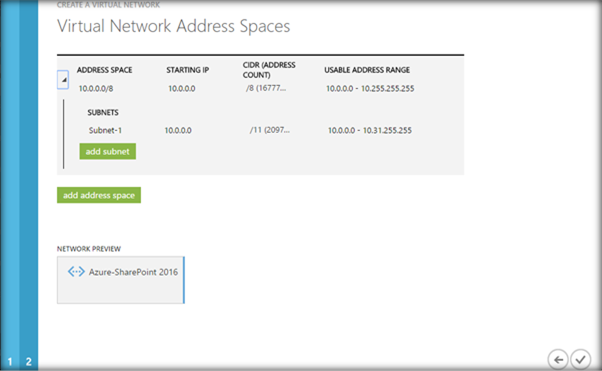602x371 pixels.
Task: Click the SUBNETS section label
Action: pos(103,113)
